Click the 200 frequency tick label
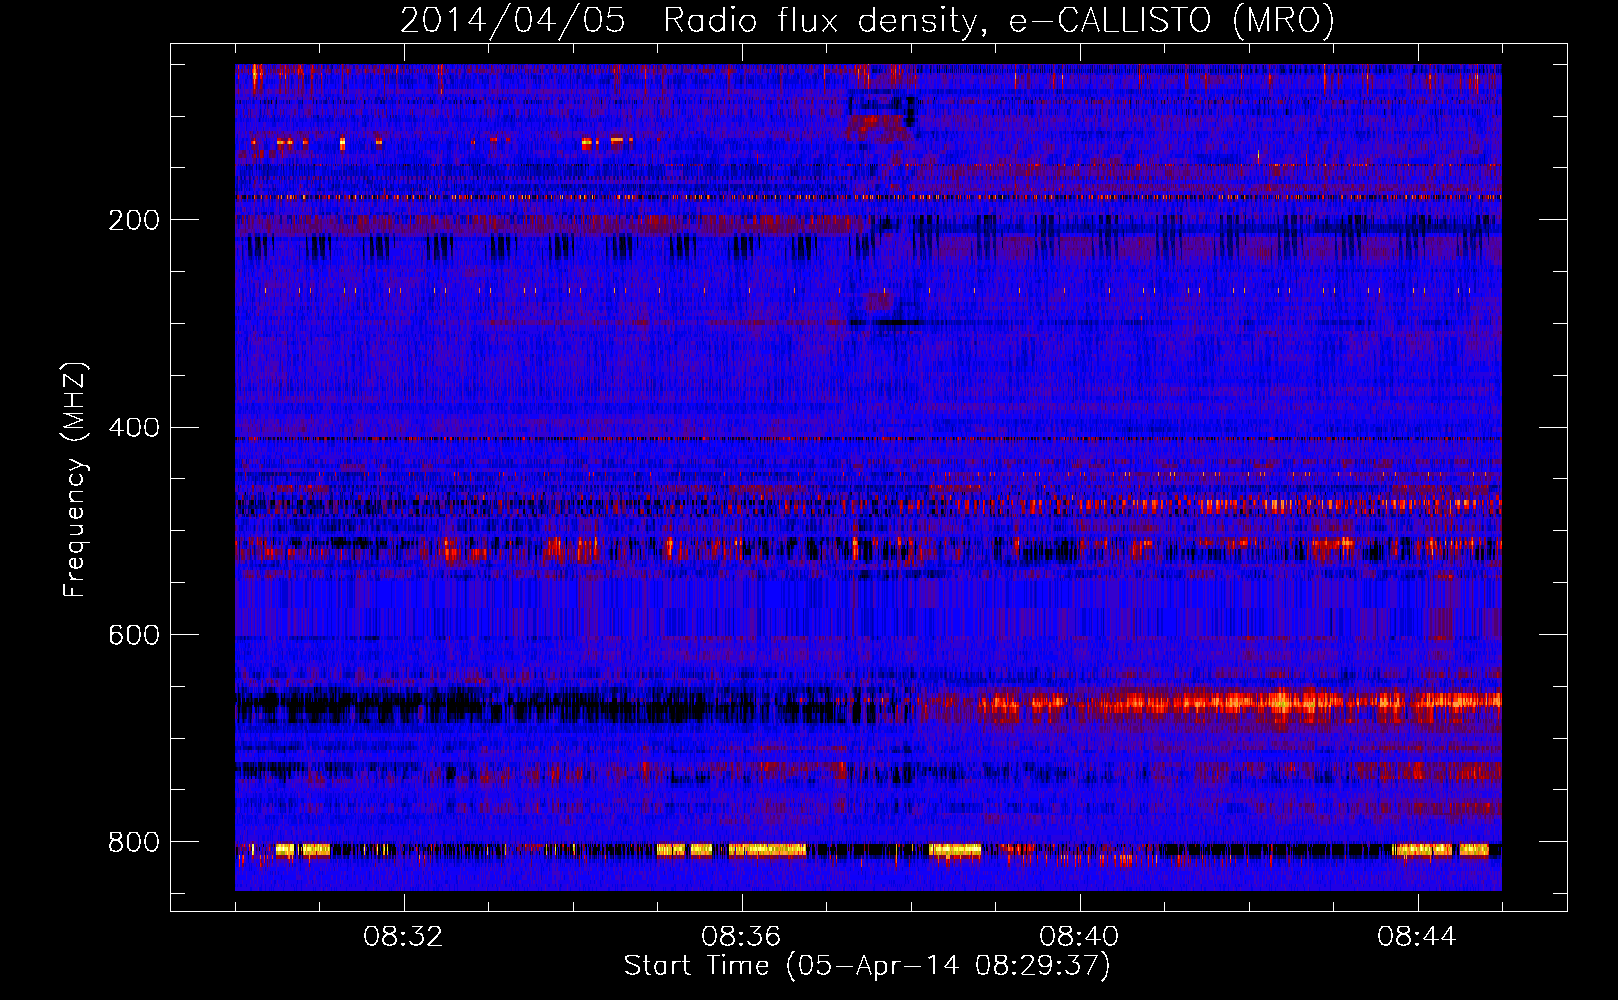1618x1000 pixels. coord(134,220)
